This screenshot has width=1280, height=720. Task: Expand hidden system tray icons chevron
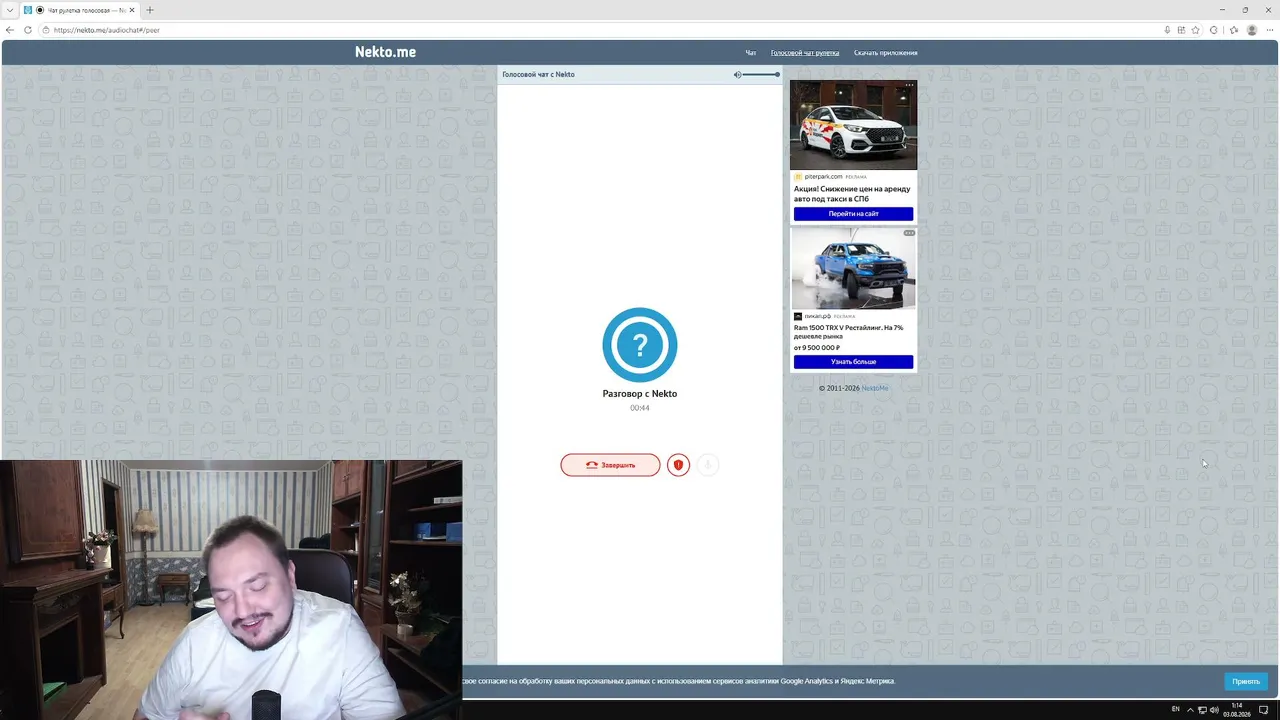(x=1190, y=710)
